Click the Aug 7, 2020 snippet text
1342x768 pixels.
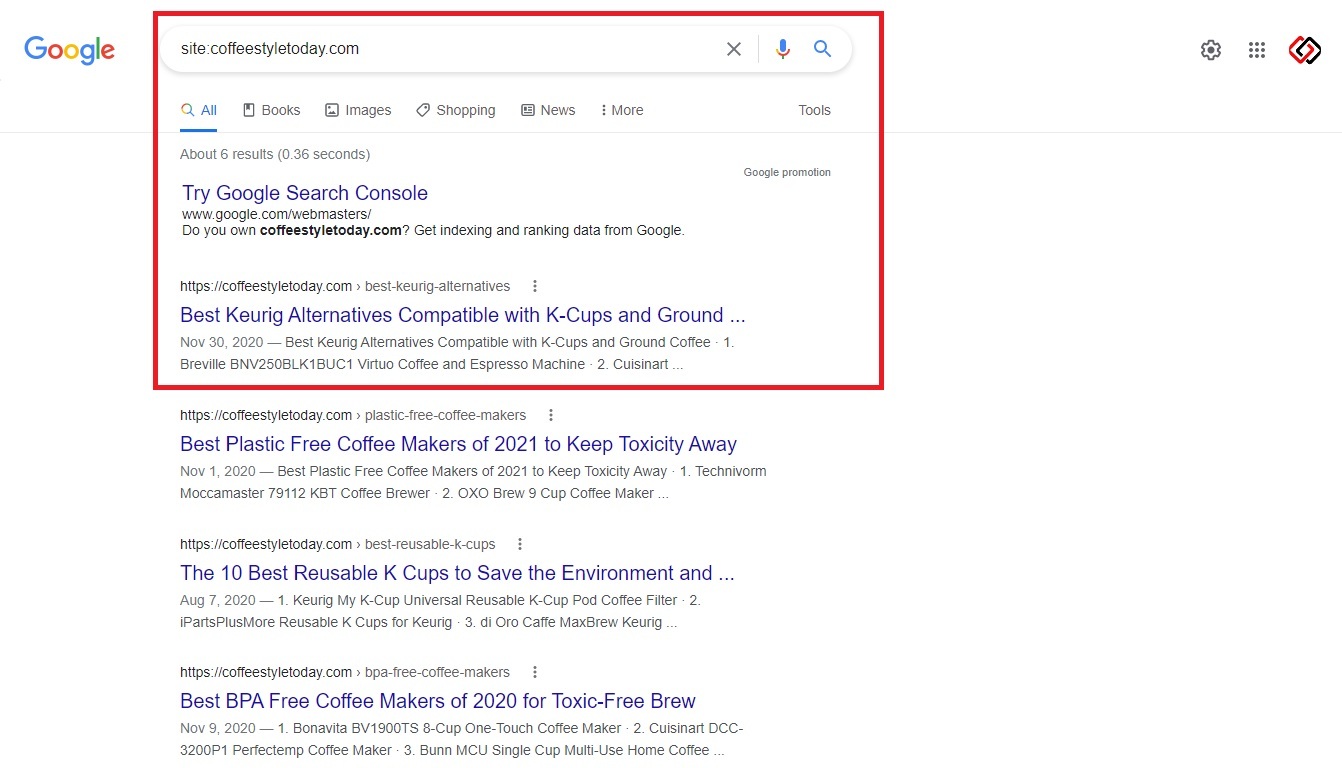pyautogui.click(x=441, y=611)
